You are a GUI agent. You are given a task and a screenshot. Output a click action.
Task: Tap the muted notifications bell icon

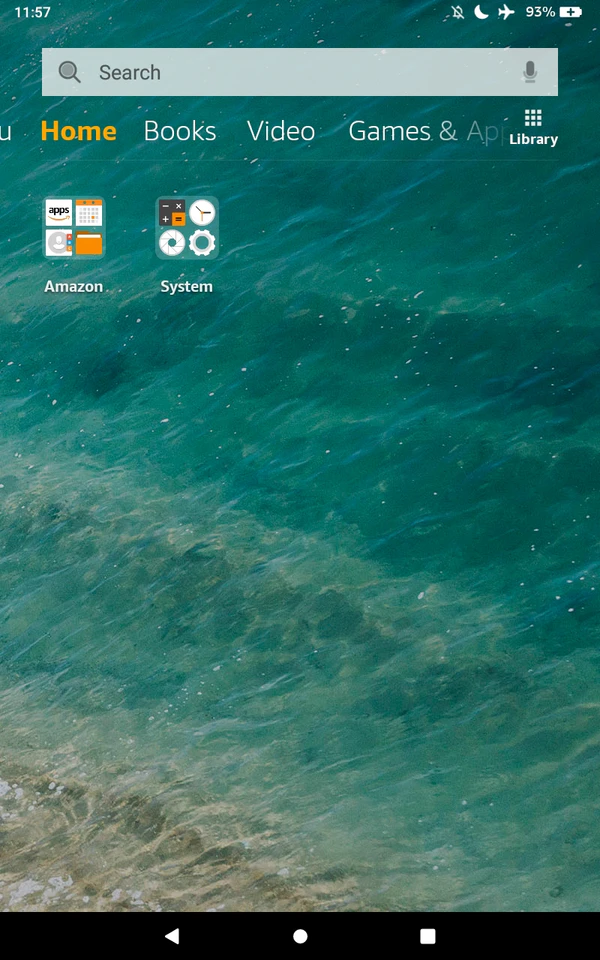click(458, 12)
